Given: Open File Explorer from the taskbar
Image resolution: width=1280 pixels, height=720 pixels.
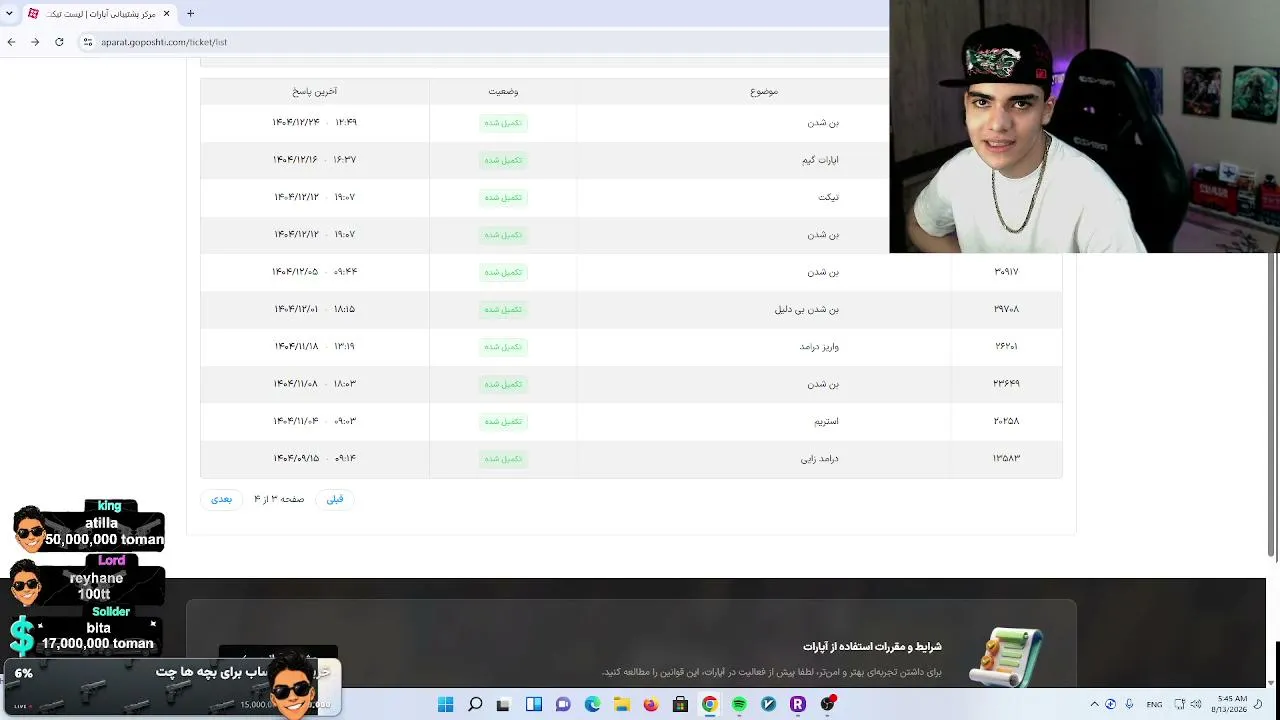Looking at the screenshot, I should (x=621, y=704).
